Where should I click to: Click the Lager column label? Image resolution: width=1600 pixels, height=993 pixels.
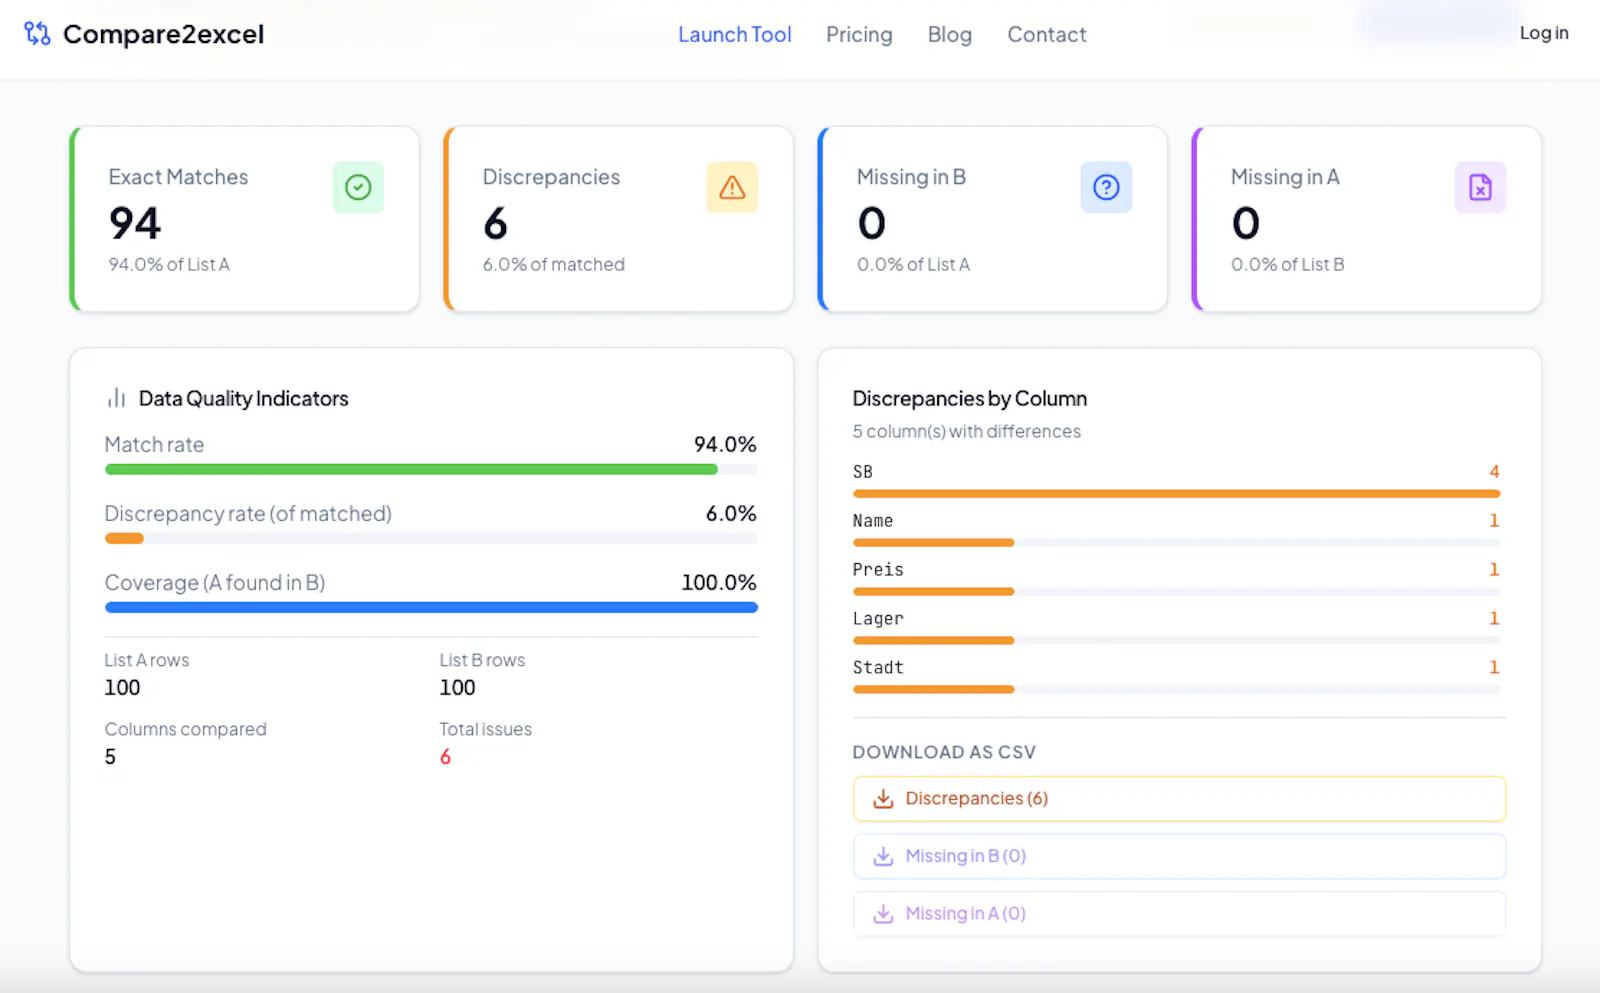tap(878, 619)
